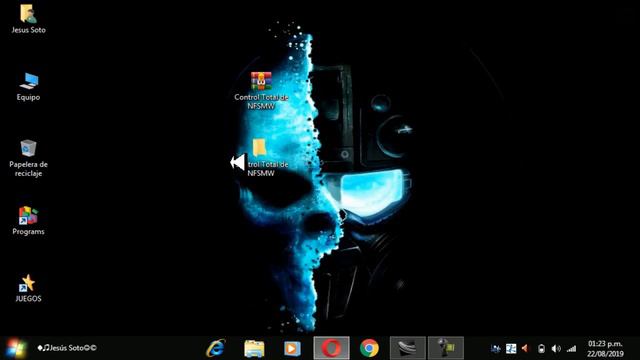The image size is (640, 360).
Task: Open the Programs shortcut on desktop
Action: click(28, 220)
